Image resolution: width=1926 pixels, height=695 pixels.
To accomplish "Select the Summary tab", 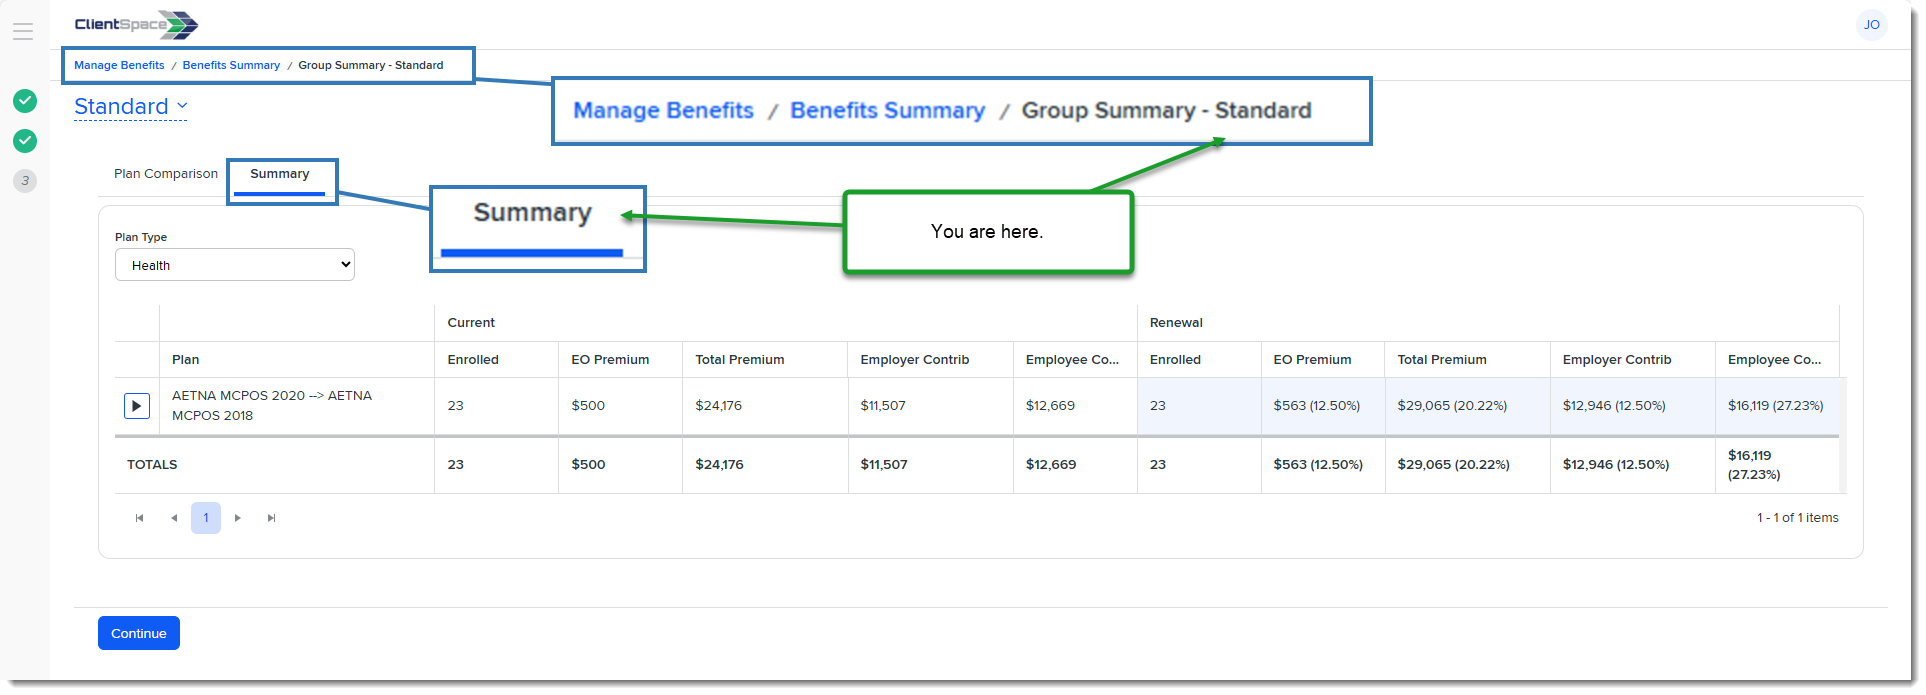I will point(280,174).
